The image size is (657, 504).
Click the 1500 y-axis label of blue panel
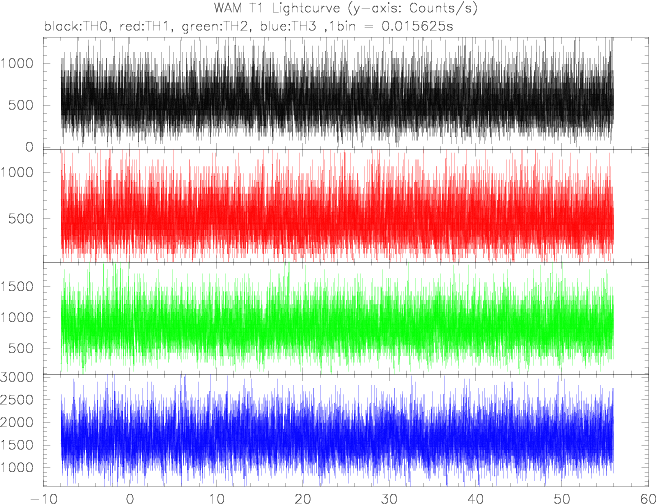point(17,445)
